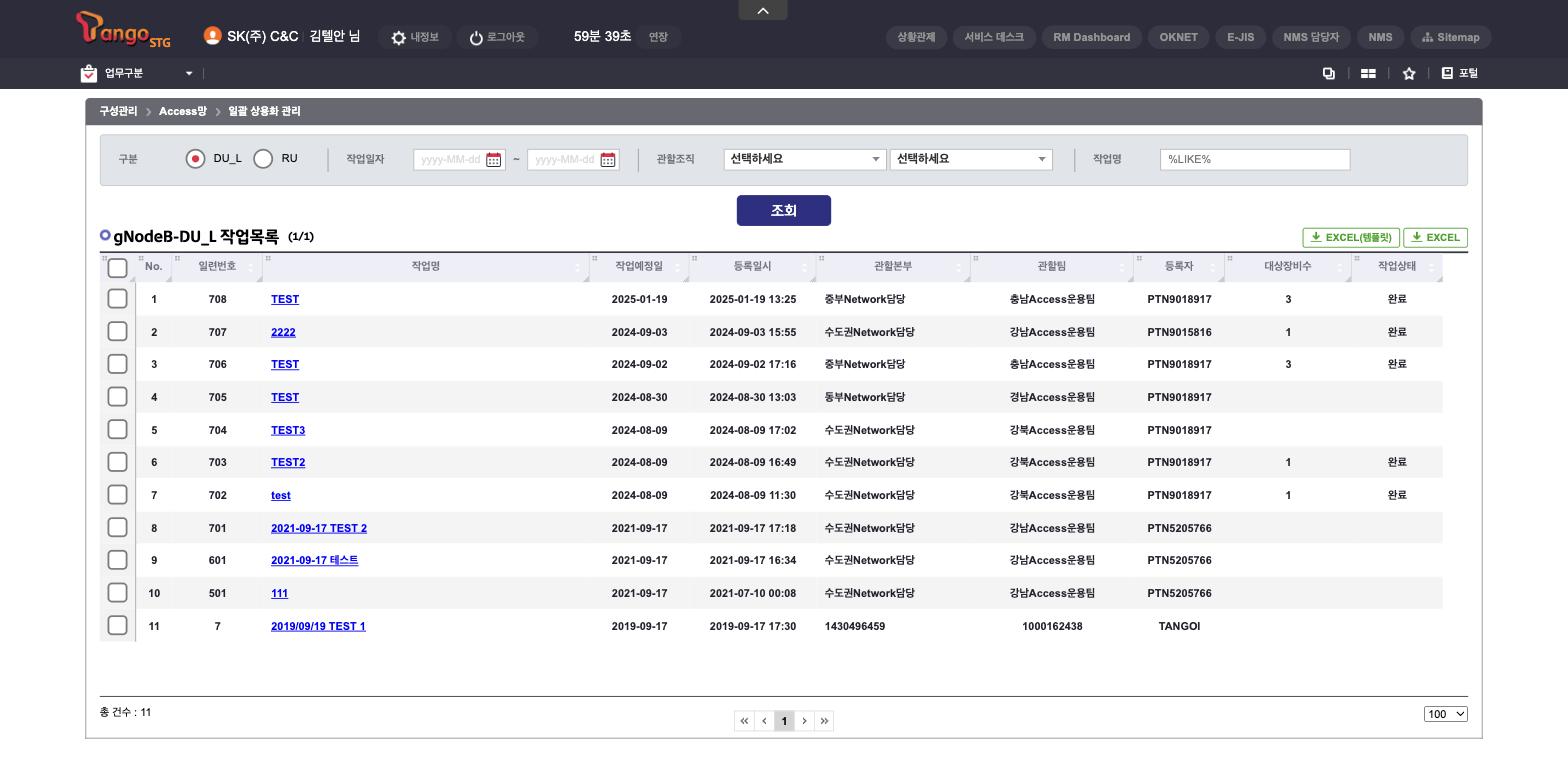Focus the end date input field
Screen dimensions: 1568x772
coord(564,160)
